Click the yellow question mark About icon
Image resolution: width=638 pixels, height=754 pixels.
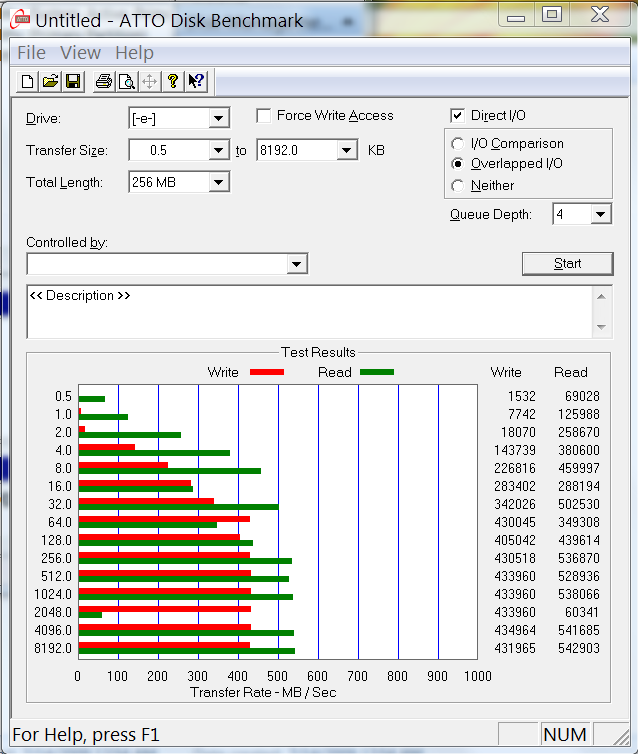(173, 82)
